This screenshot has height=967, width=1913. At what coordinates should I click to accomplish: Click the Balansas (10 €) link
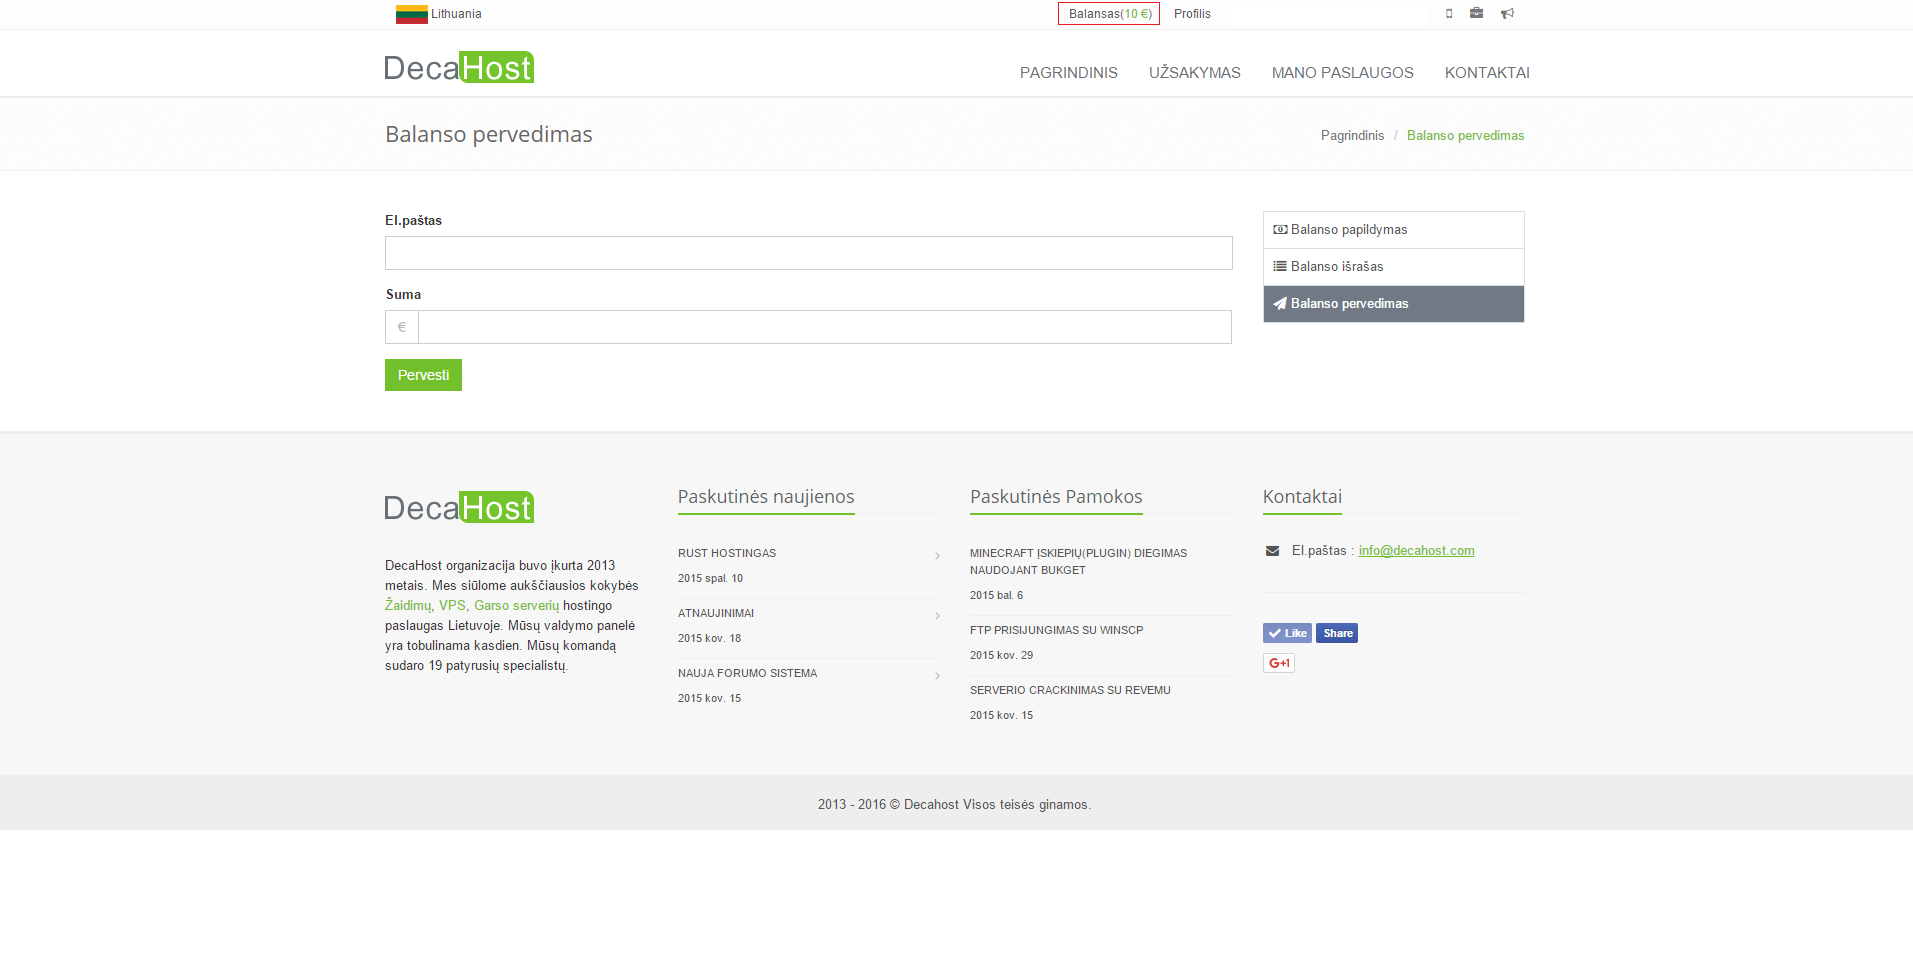click(1109, 14)
